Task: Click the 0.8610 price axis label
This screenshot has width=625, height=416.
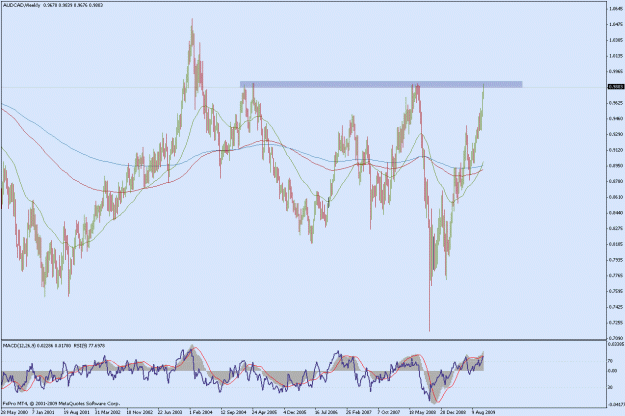Action: [616, 197]
